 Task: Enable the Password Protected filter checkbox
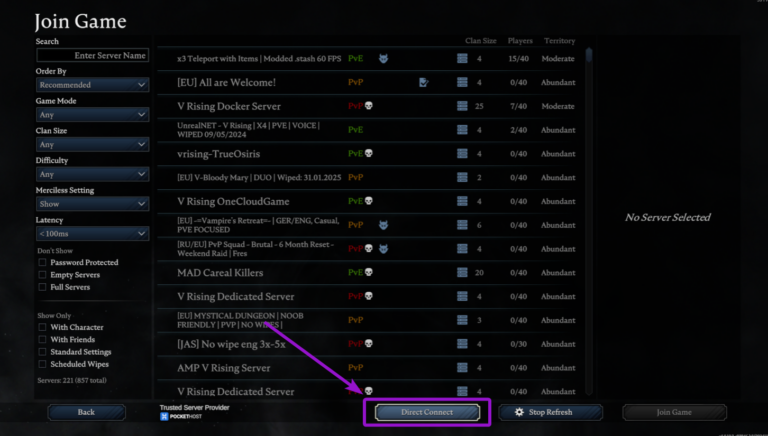pos(43,263)
